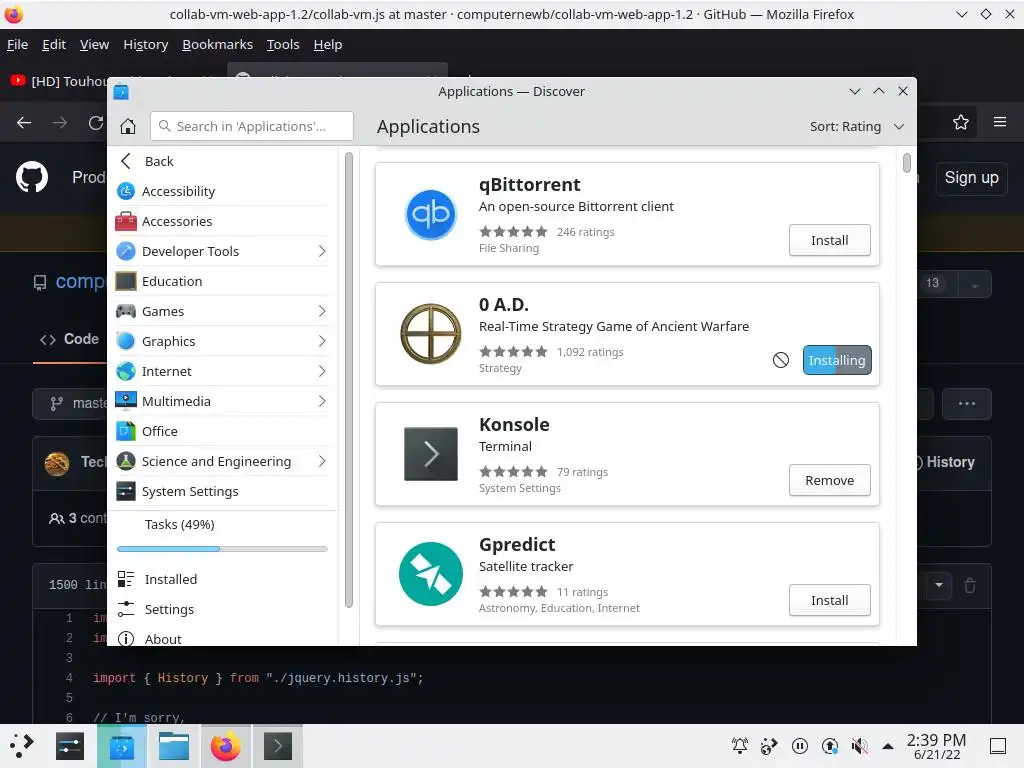Click Firefox reload button
The height and width of the screenshot is (768, 1024).
(96, 123)
